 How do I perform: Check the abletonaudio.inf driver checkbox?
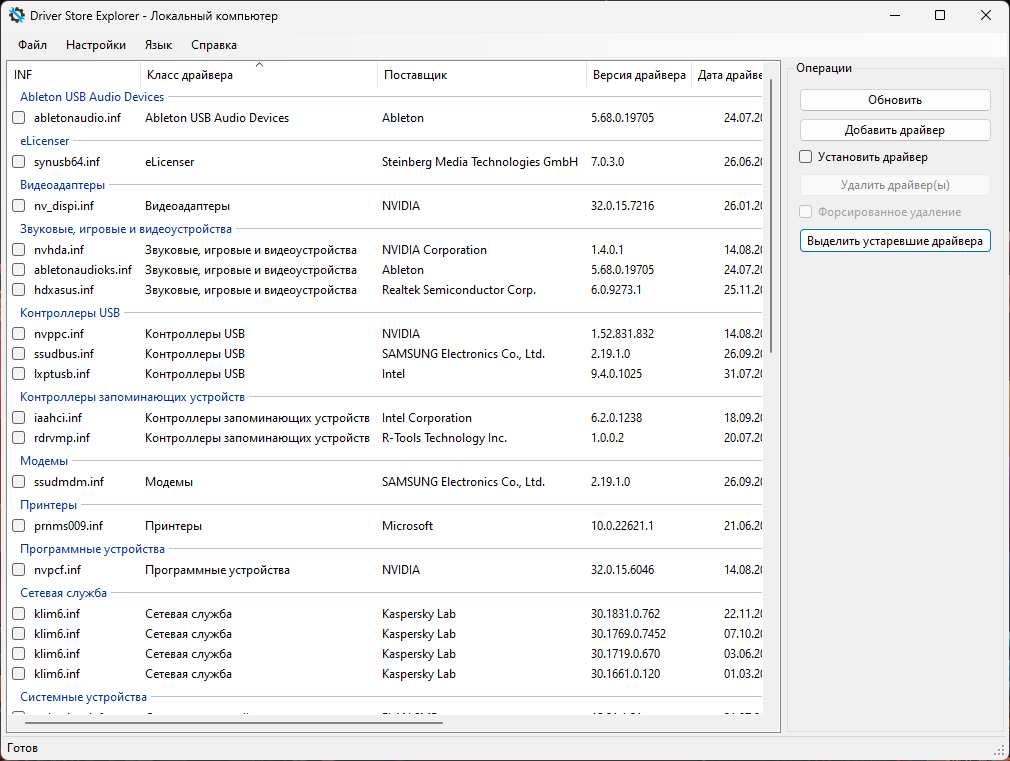[x=19, y=118]
